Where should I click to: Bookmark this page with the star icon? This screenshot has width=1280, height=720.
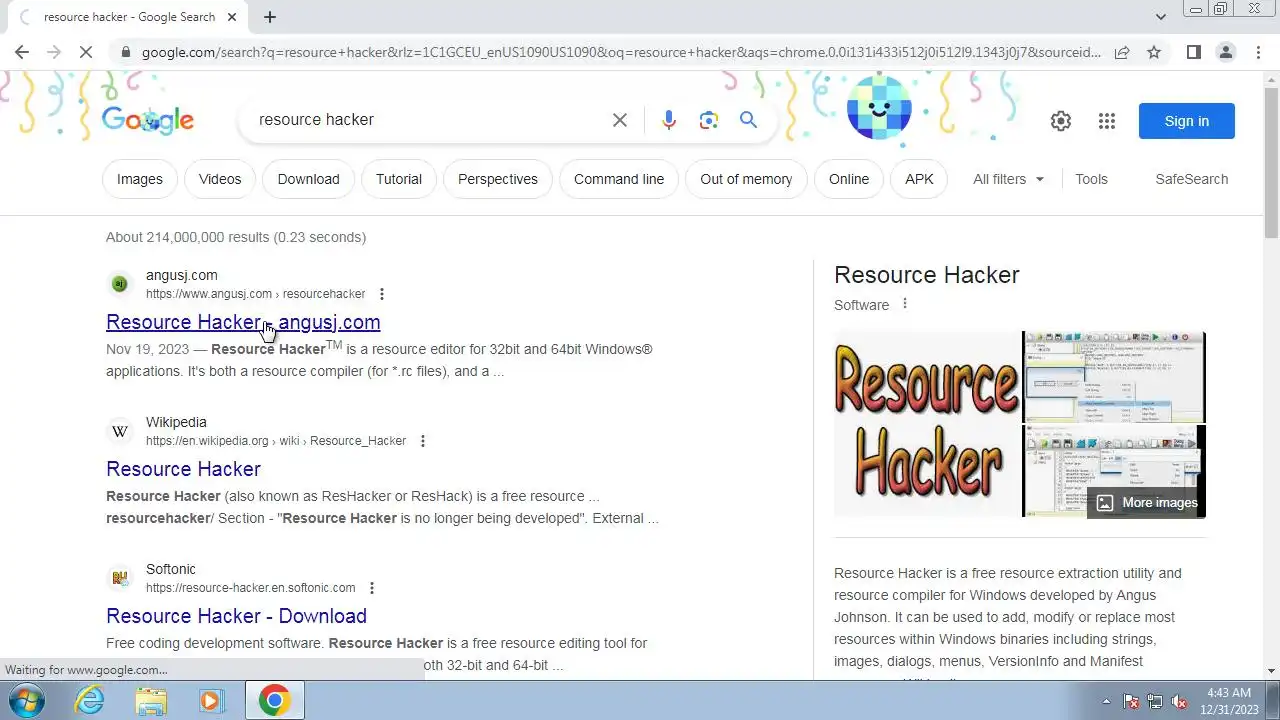tap(1154, 52)
